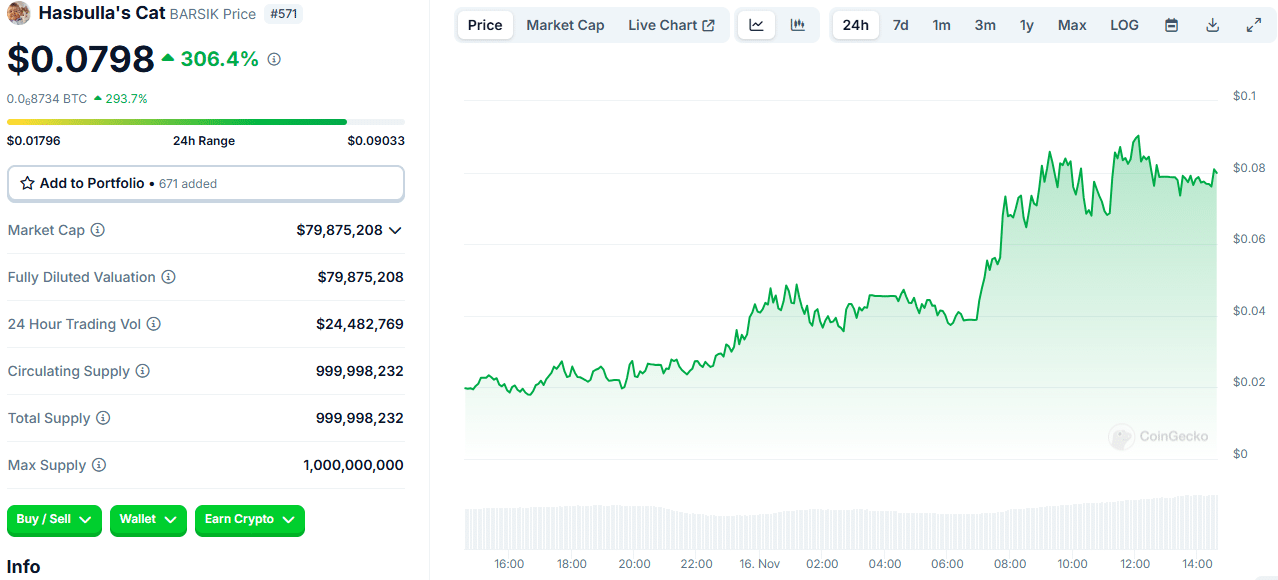Viewport: 1278px width, 580px height.
Task: Click the $24,482,769 trading volume value
Action: point(360,324)
